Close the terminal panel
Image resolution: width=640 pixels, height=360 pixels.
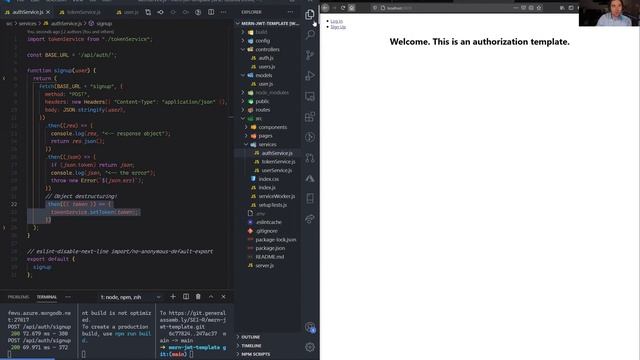[x=223, y=297]
